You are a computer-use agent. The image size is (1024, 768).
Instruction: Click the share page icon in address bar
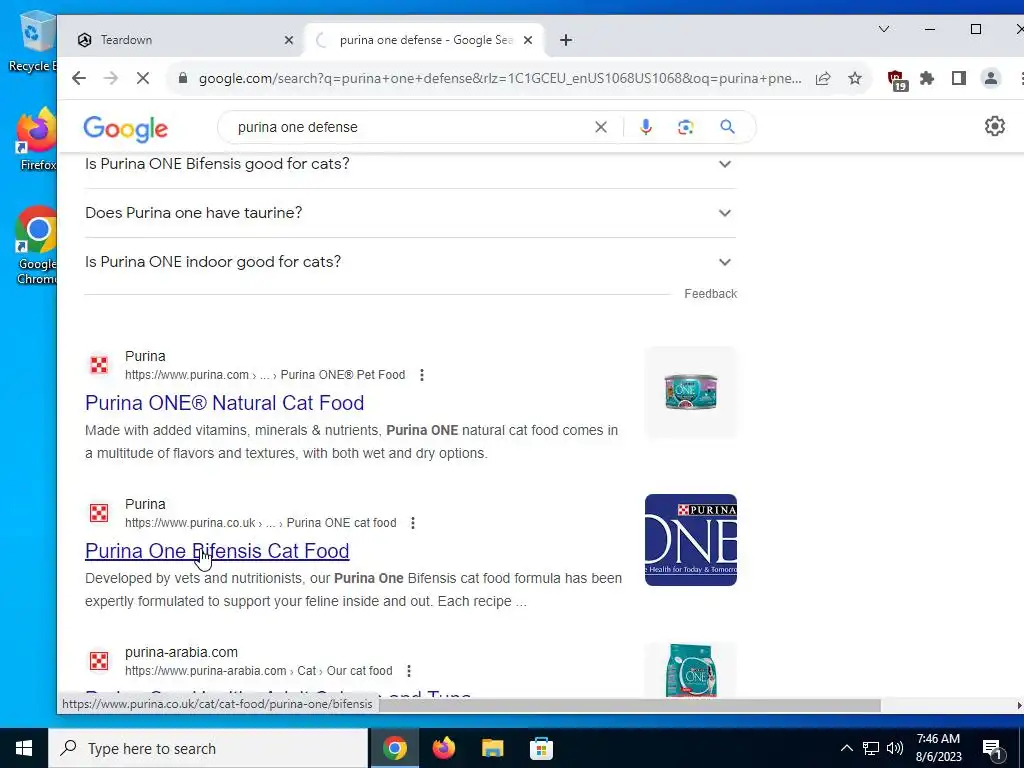(x=823, y=78)
